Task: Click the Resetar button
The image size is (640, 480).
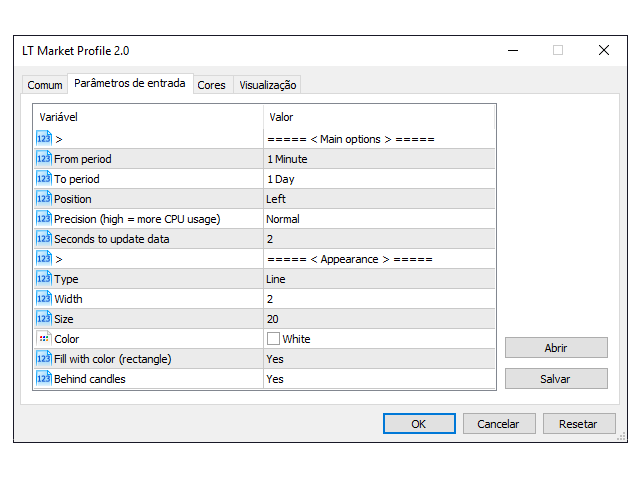Action: [x=578, y=424]
